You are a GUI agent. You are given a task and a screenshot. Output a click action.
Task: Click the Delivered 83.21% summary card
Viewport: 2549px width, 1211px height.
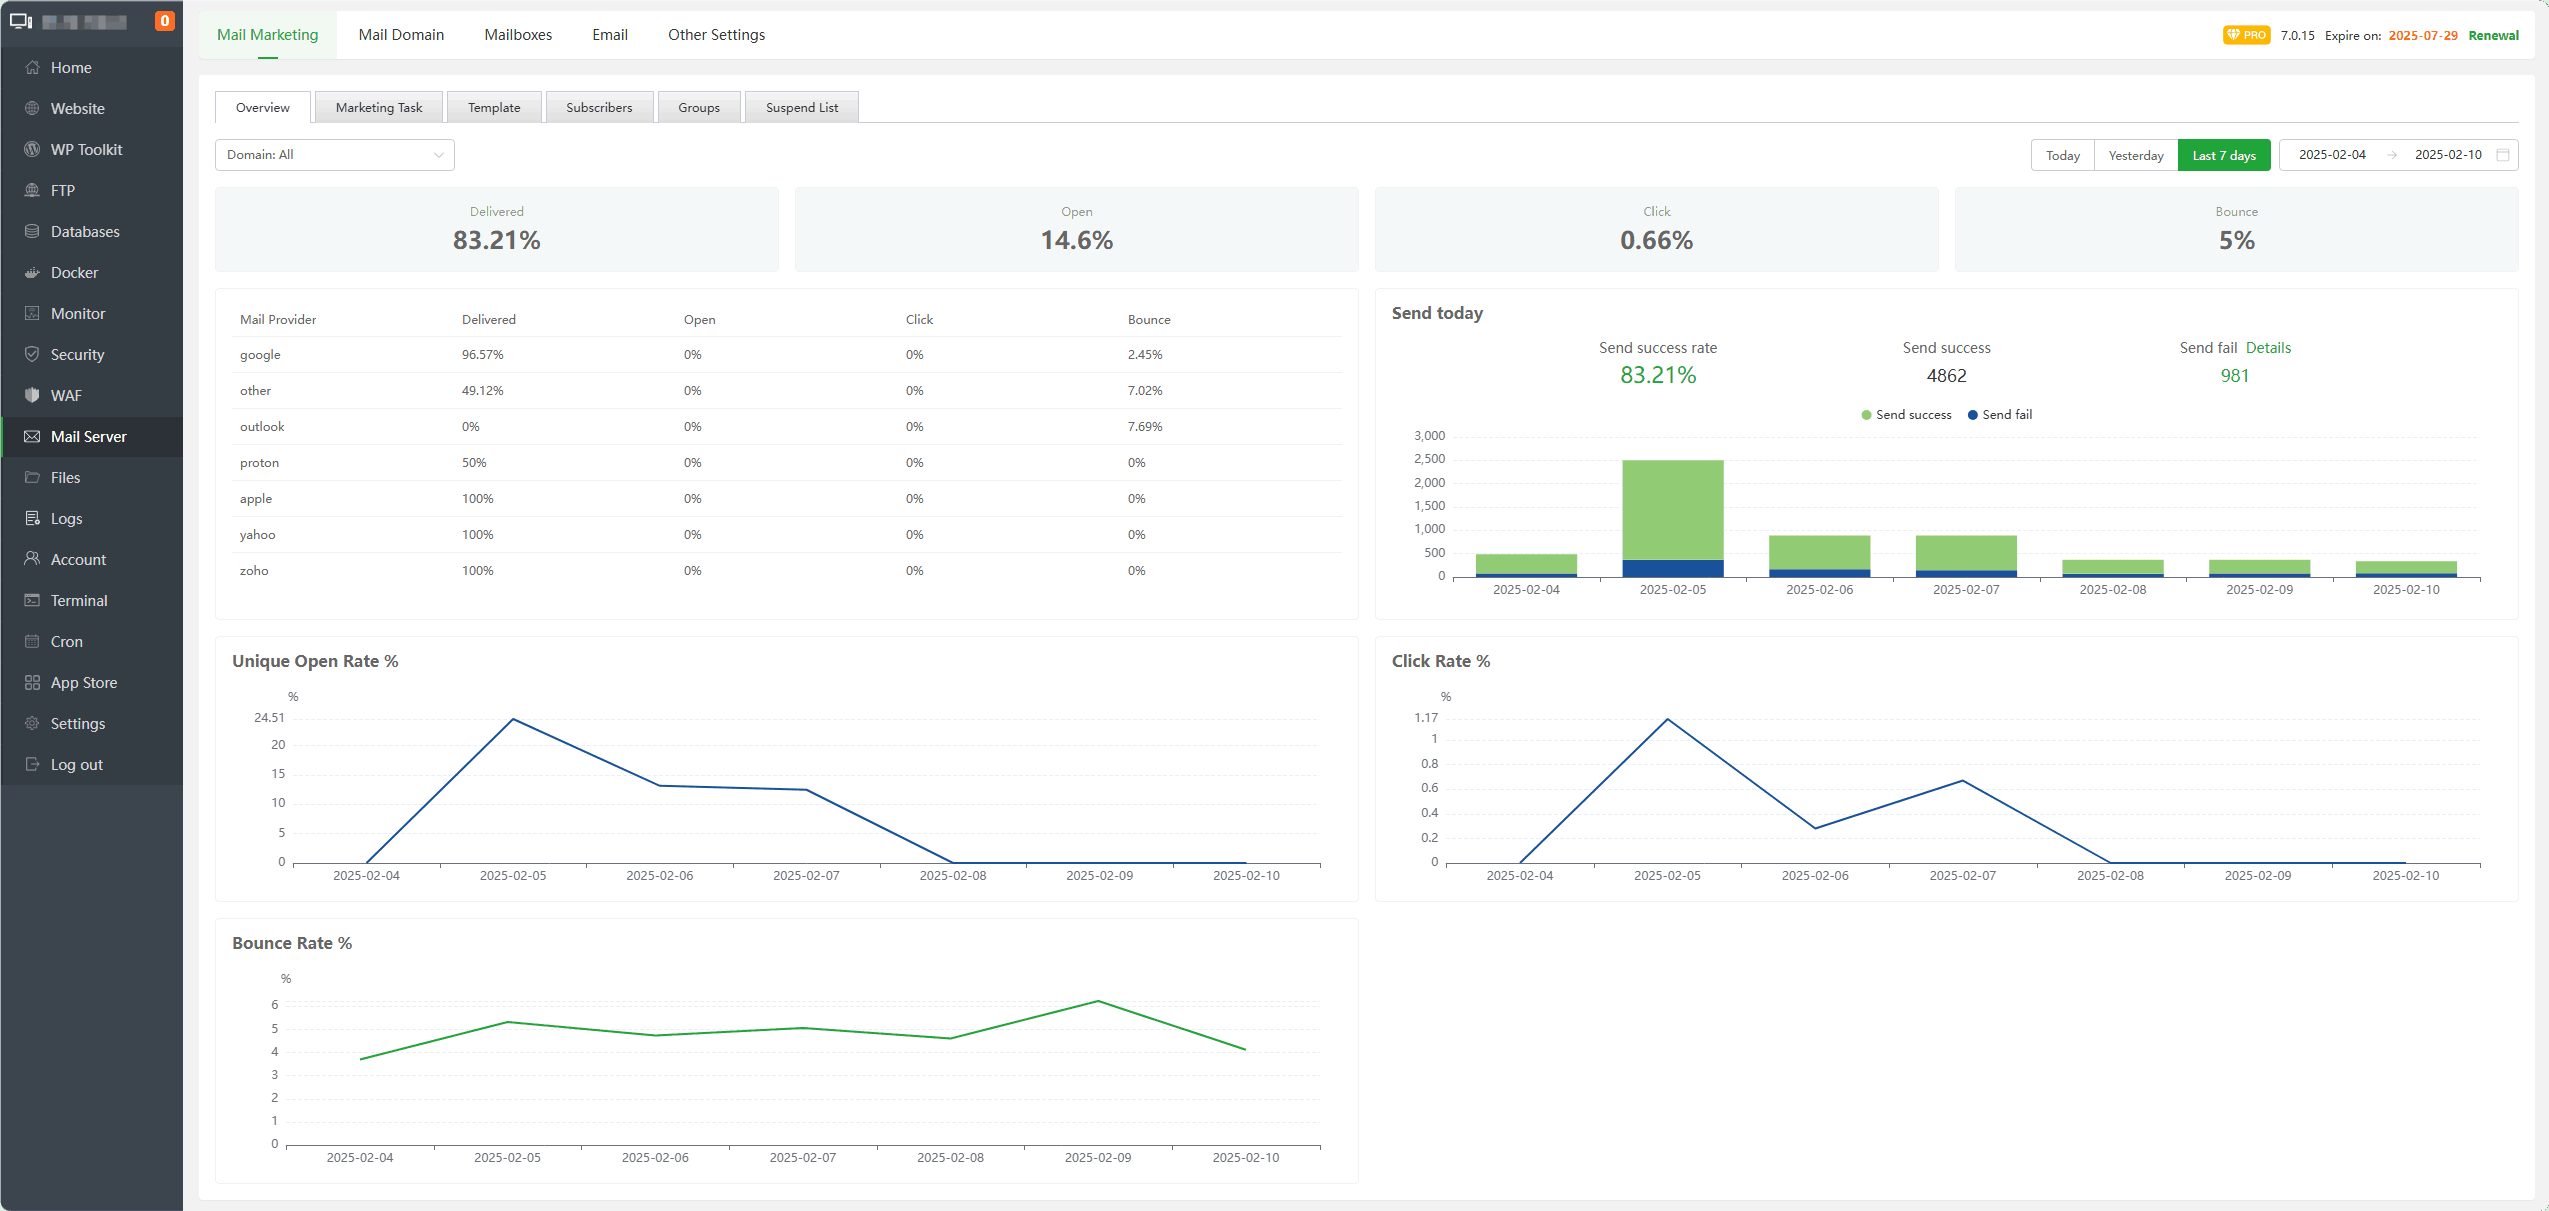click(x=497, y=229)
